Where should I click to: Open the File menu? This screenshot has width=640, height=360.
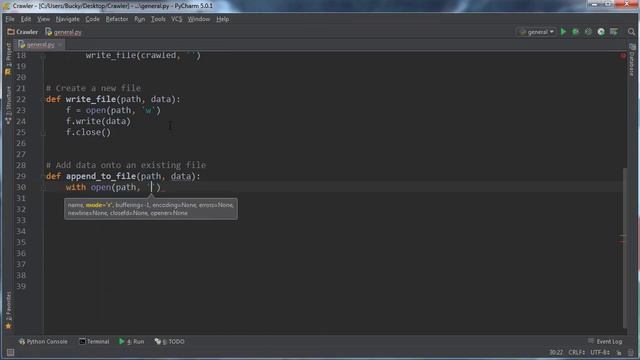[10, 19]
